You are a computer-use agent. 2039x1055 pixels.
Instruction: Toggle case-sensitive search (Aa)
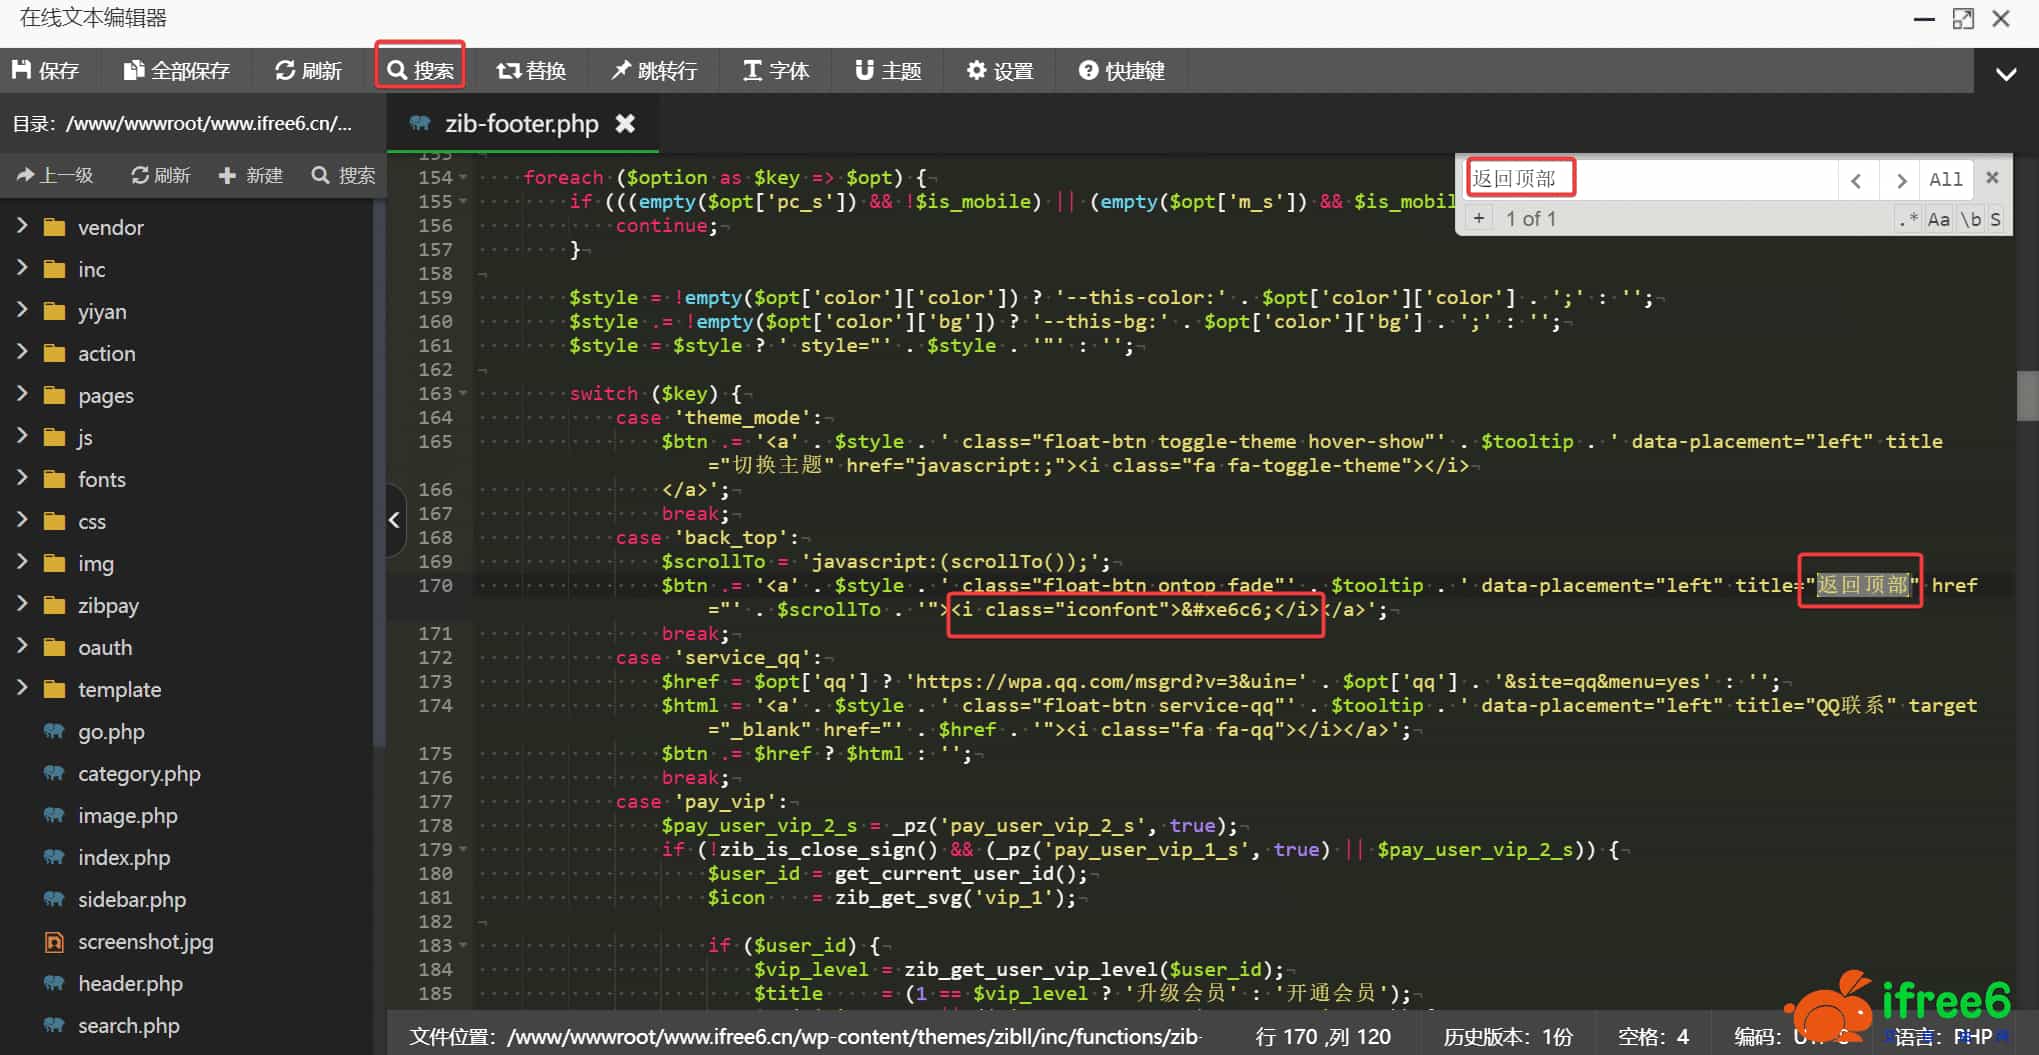point(1938,219)
